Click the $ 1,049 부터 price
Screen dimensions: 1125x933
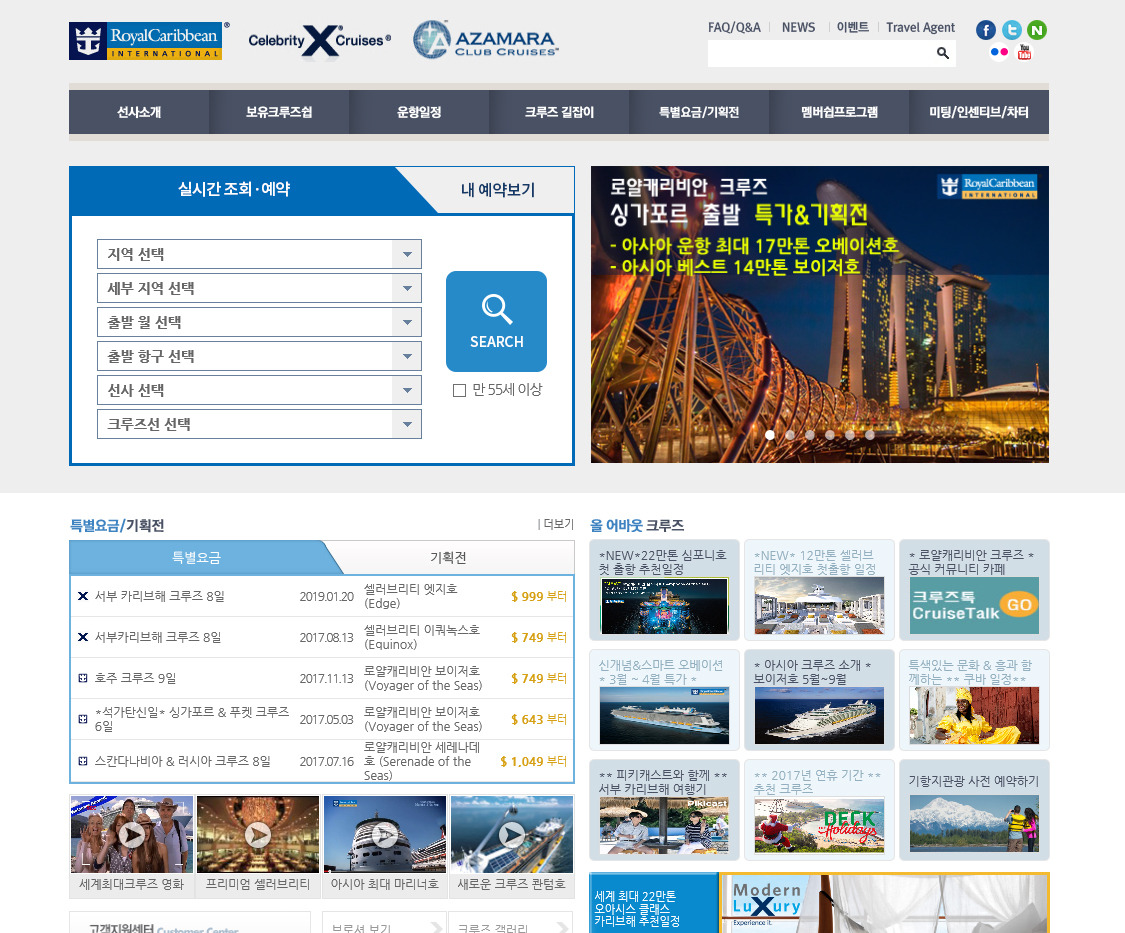tap(533, 761)
